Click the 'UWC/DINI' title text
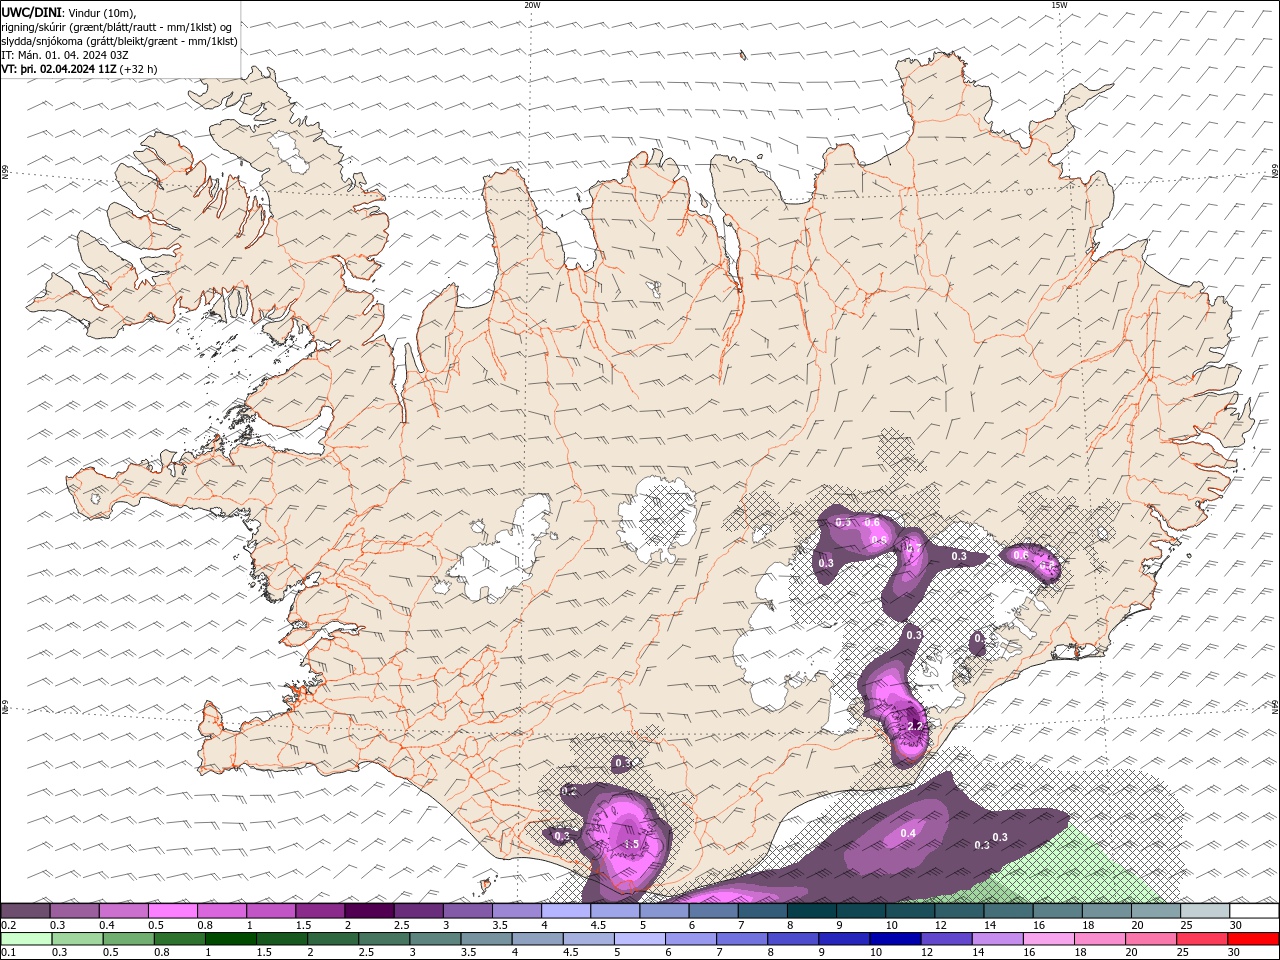 click(30, 12)
